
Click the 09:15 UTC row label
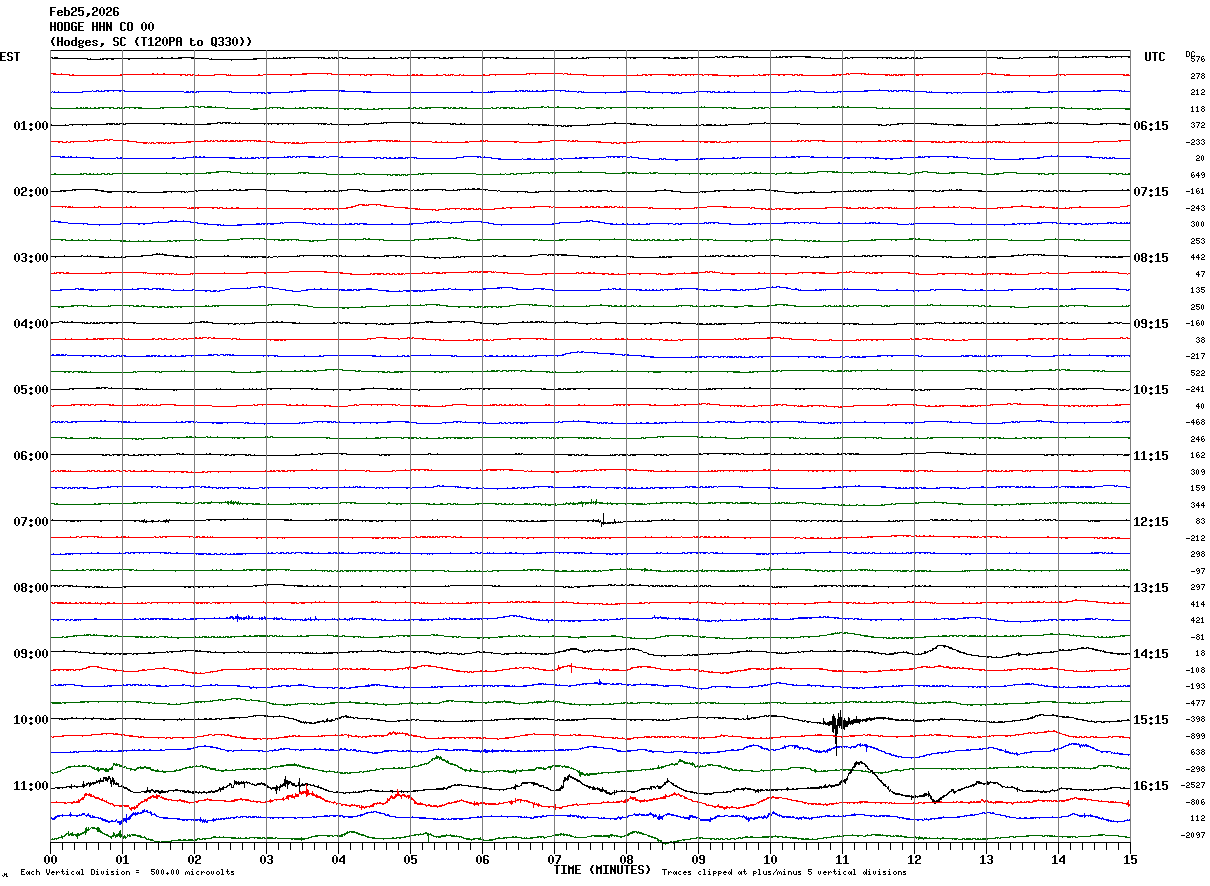click(1150, 324)
